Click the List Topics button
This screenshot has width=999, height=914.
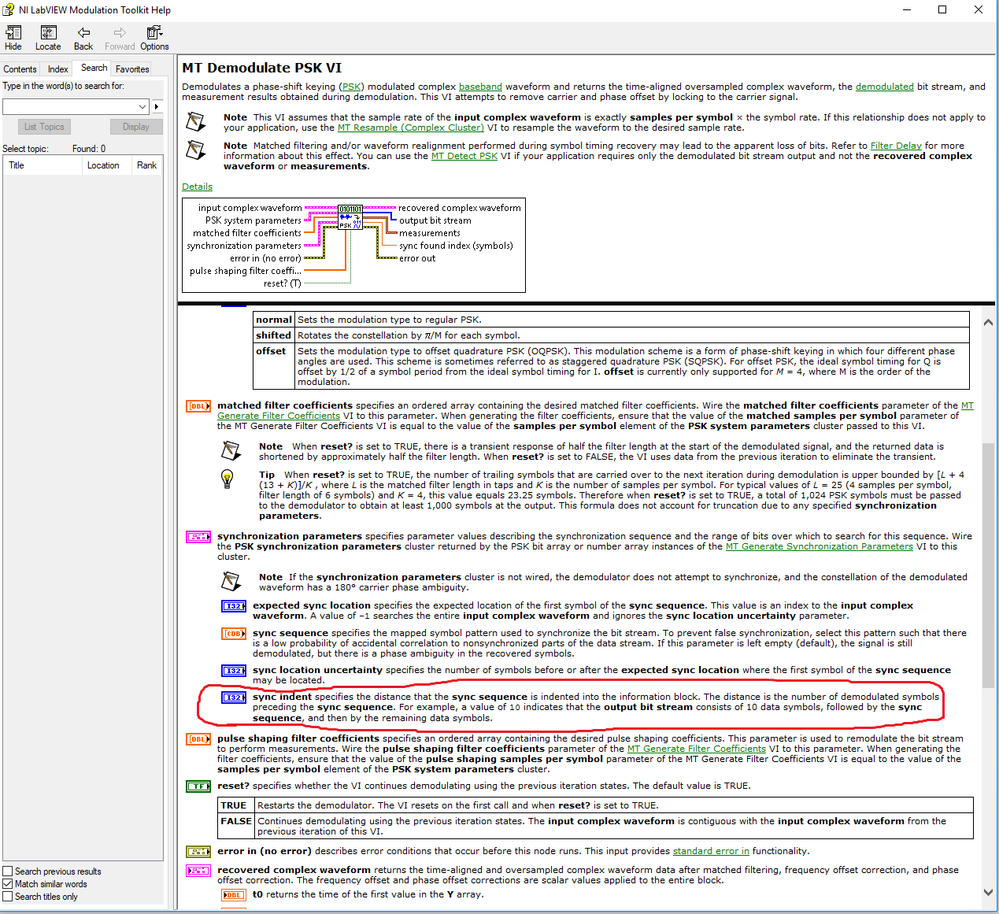[x=44, y=127]
